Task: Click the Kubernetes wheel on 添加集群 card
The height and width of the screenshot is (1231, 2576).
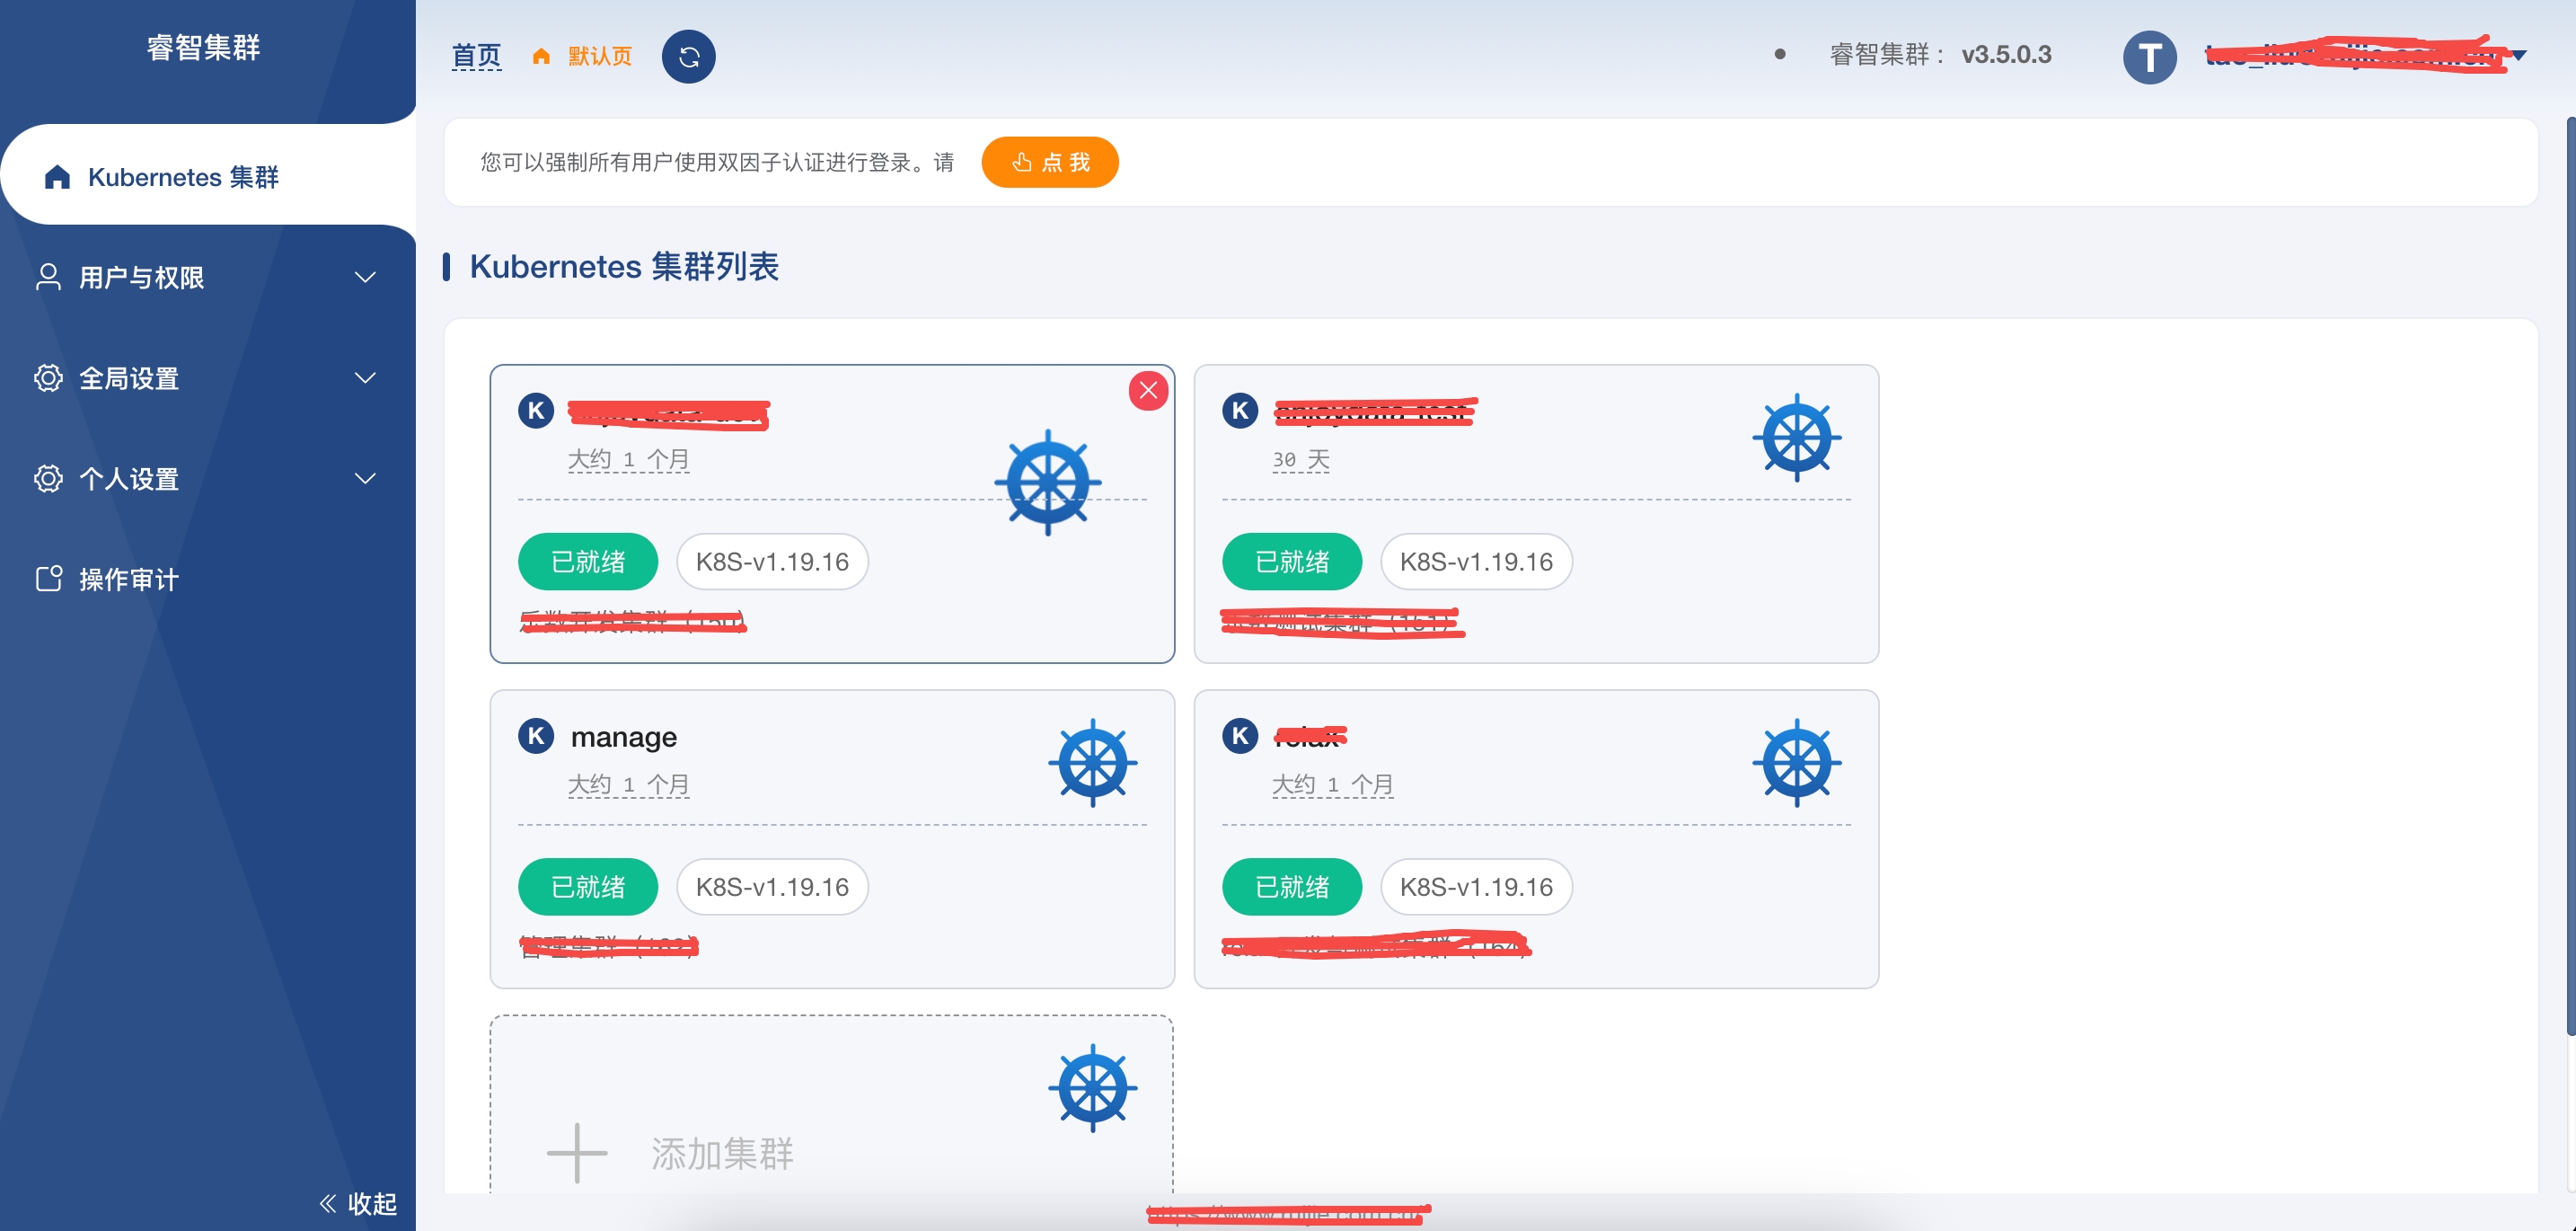Action: point(1092,1088)
